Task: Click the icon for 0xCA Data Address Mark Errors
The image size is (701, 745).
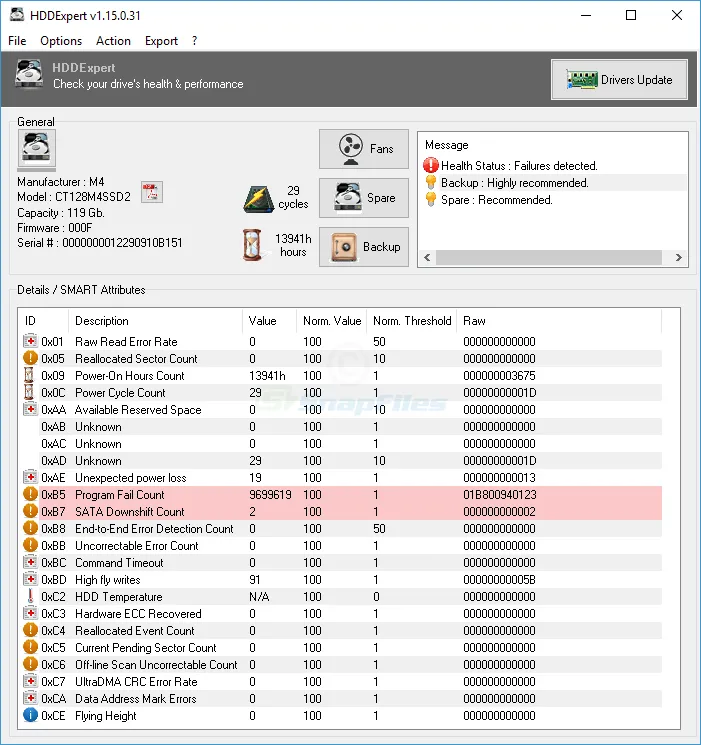Action: coord(30,698)
